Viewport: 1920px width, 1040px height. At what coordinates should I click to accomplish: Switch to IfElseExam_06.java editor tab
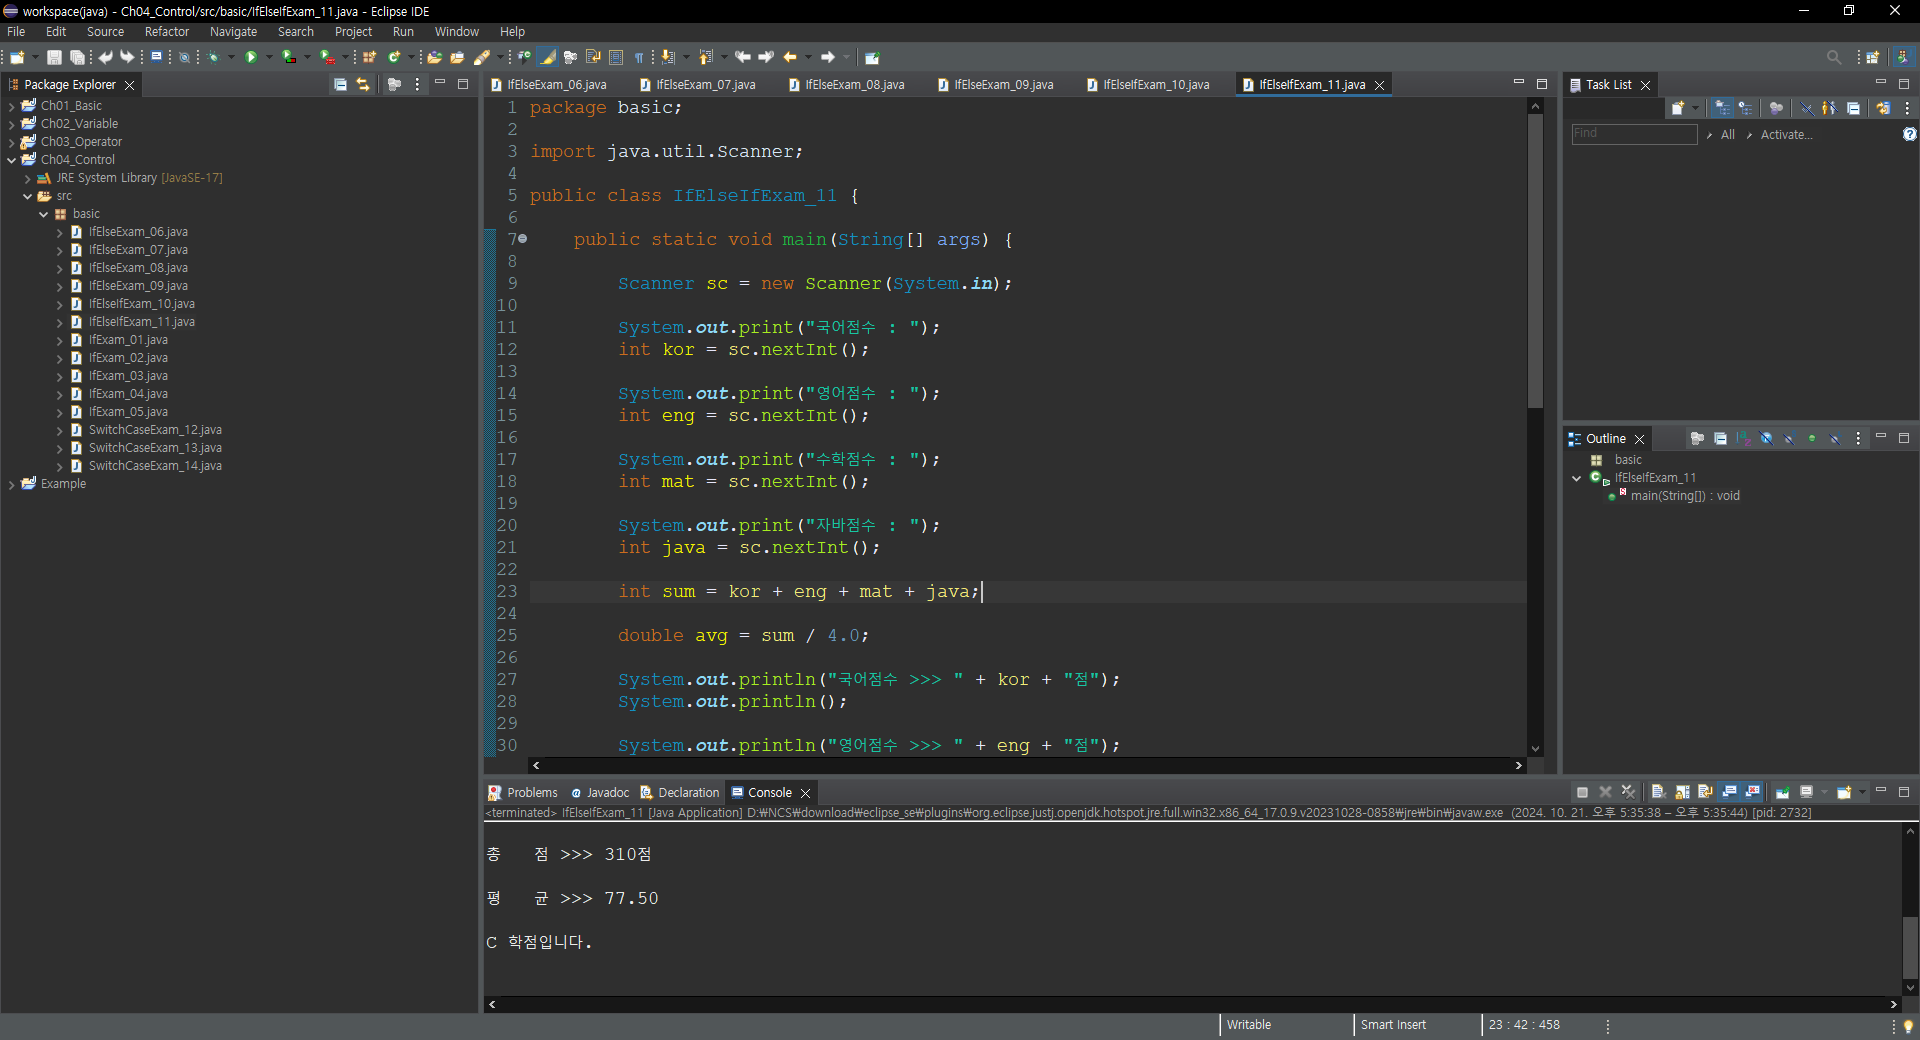548,85
